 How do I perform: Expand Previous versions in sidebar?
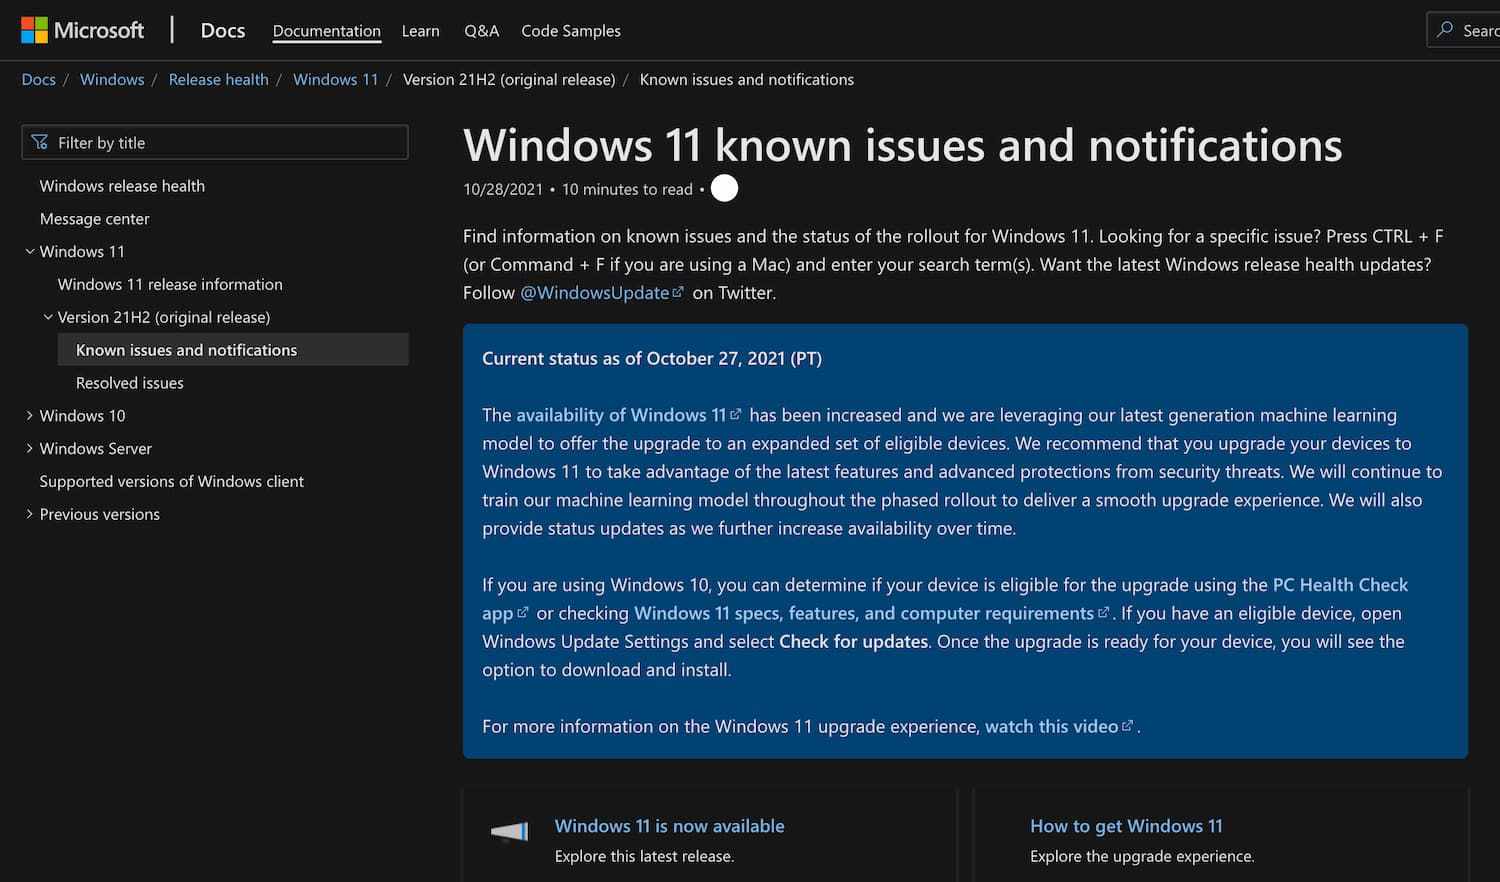click(x=30, y=514)
